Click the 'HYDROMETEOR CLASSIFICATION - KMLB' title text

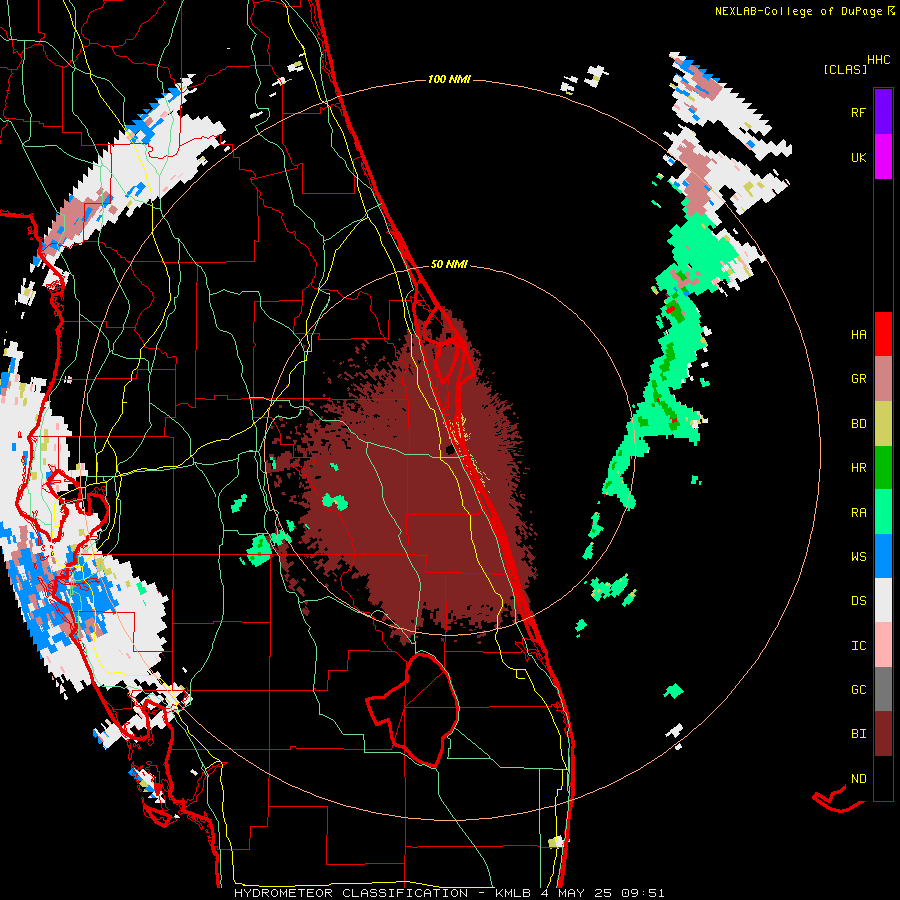point(382,893)
